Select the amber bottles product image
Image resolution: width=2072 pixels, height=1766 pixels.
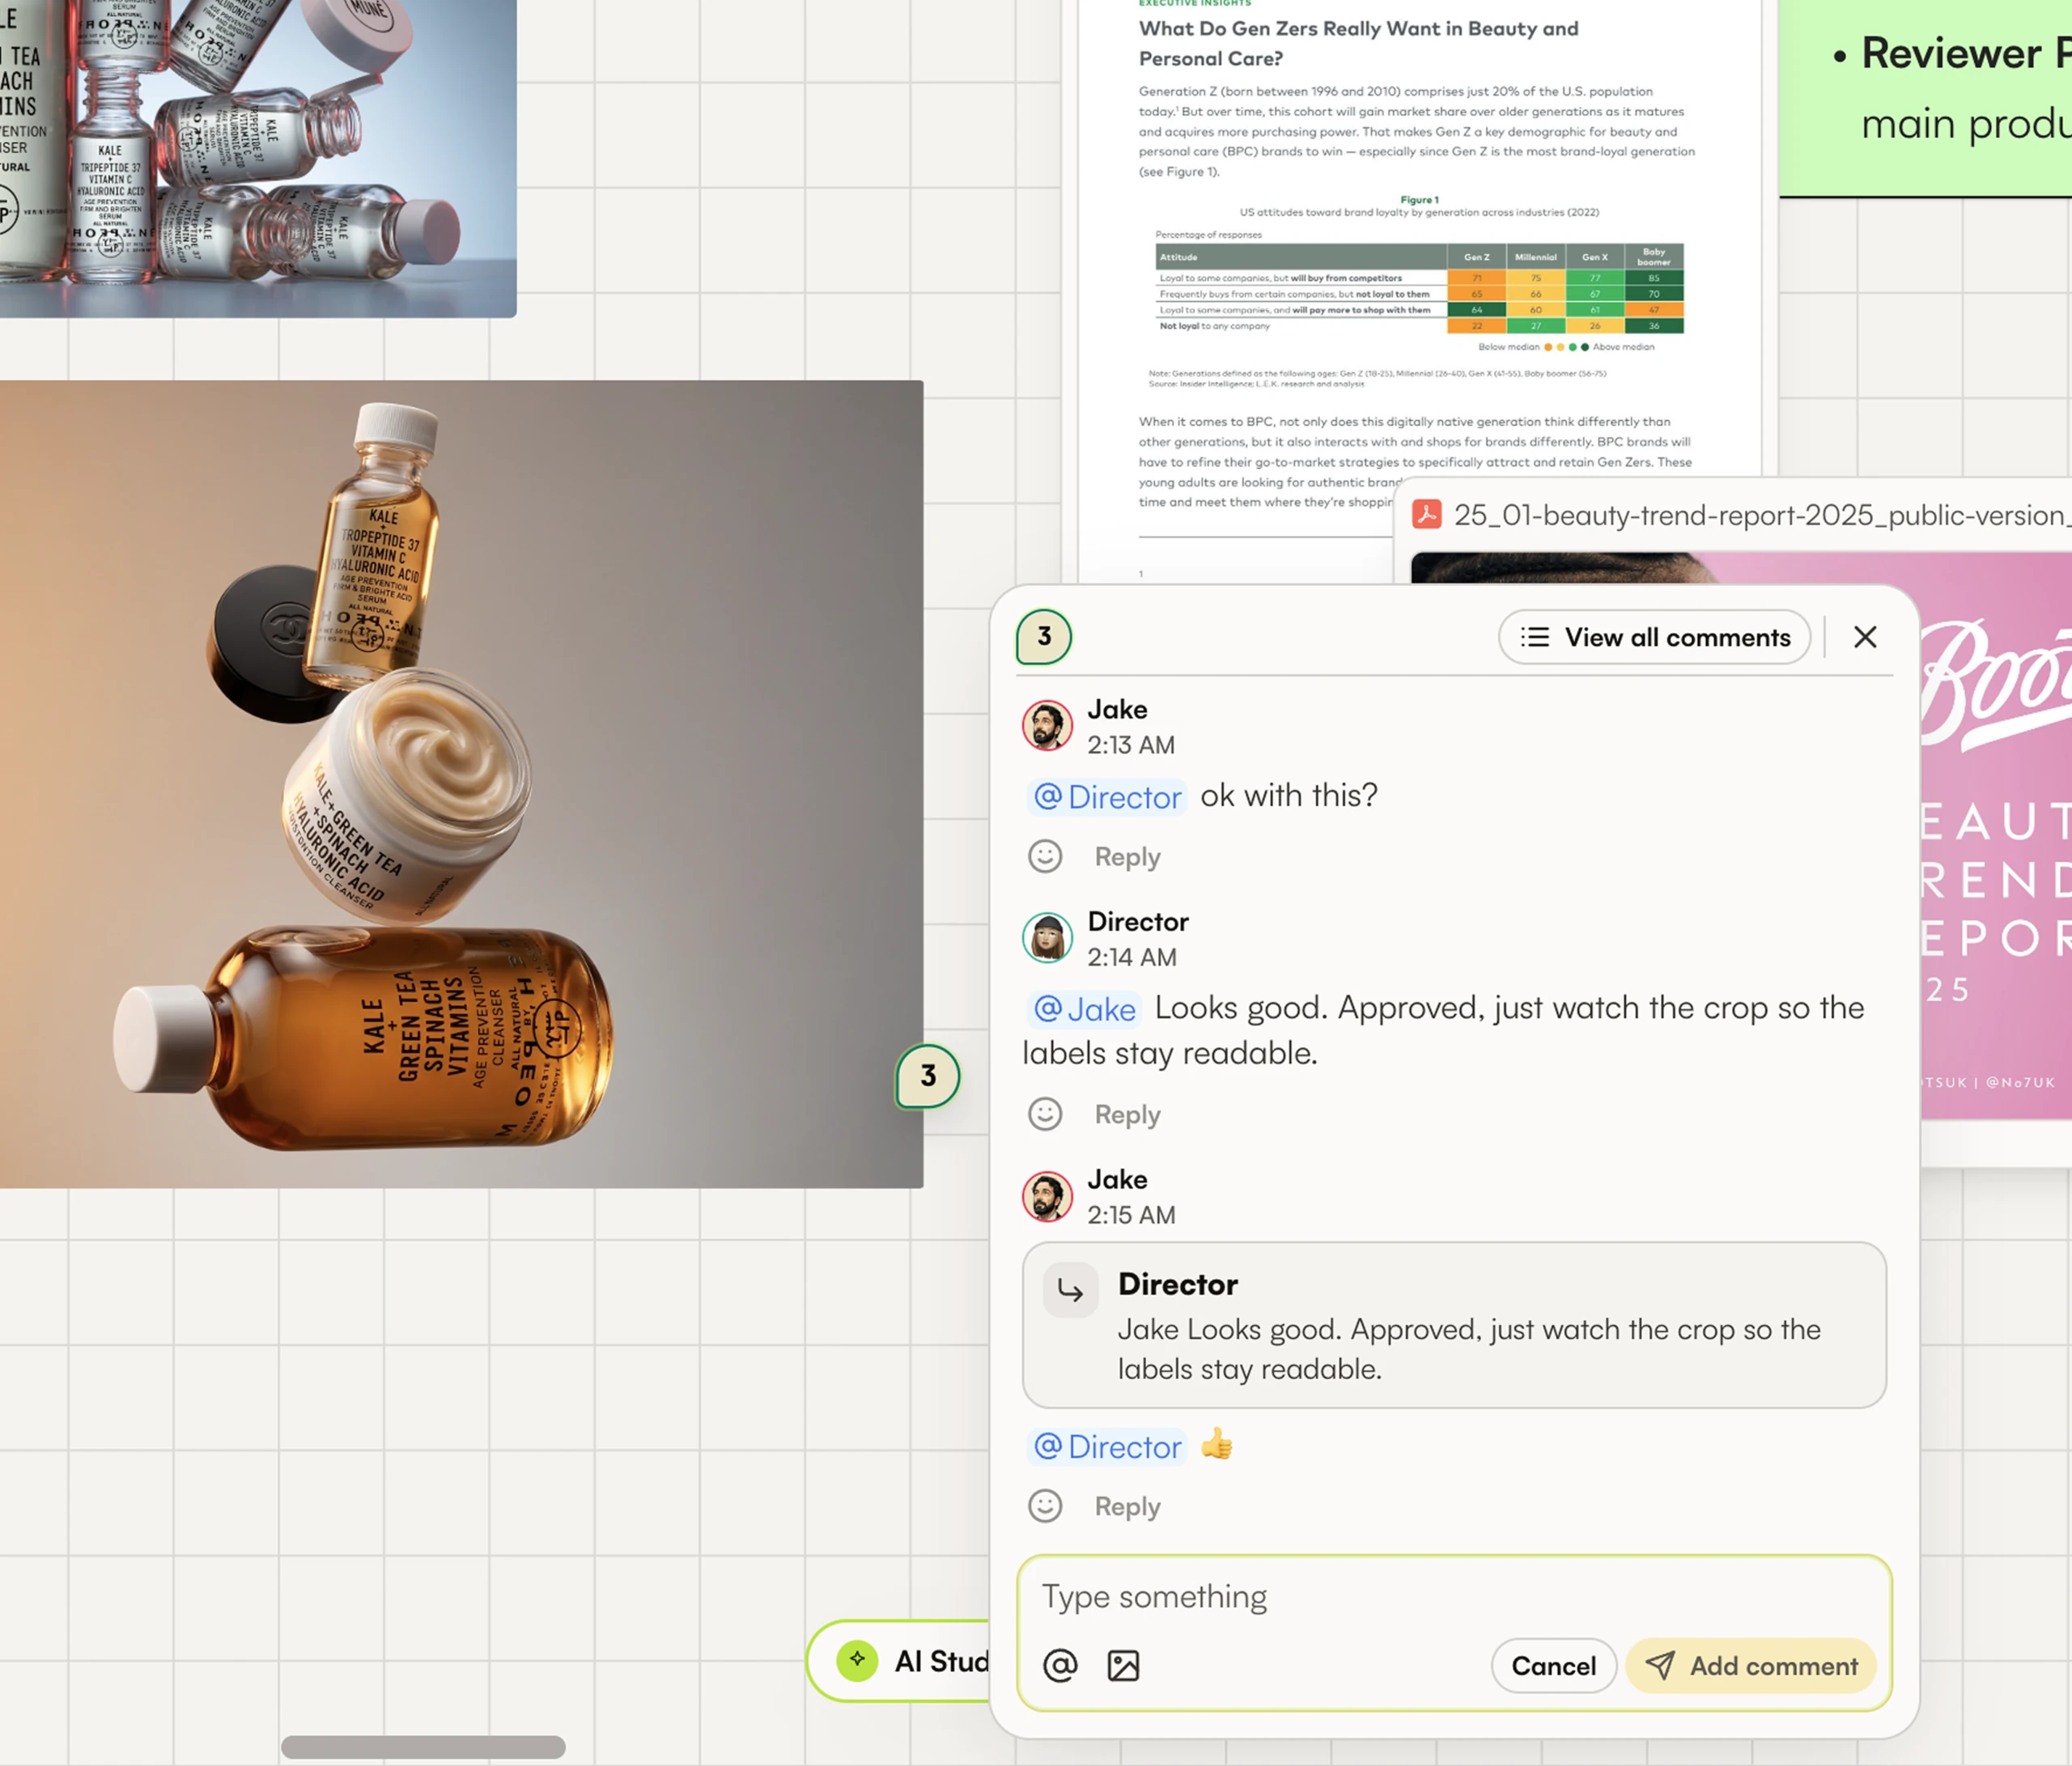pyautogui.click(x=461, y=784)
